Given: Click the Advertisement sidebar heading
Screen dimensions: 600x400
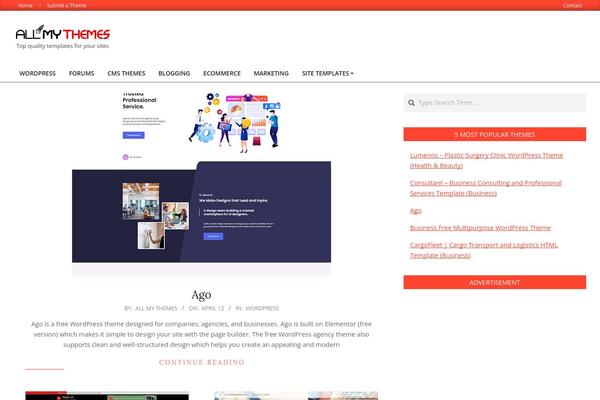Looking at the screenshot, I should pos(494,282).
